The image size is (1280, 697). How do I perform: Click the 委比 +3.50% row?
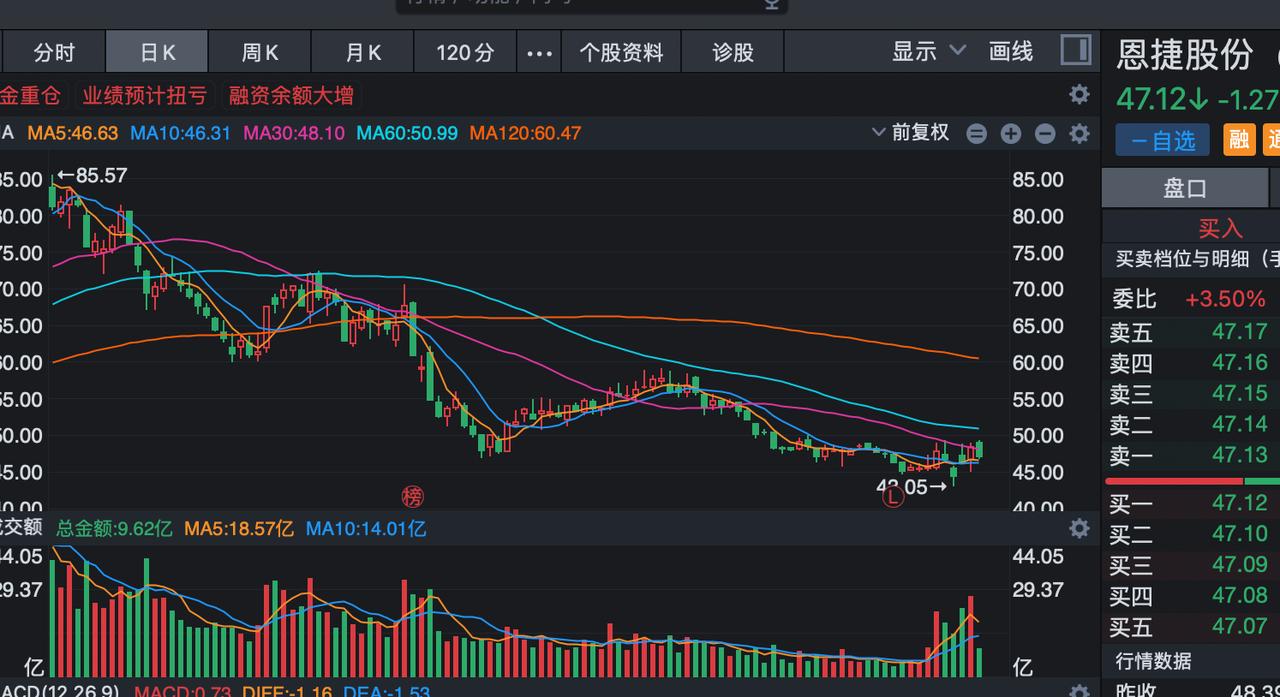coord(1190,299)
